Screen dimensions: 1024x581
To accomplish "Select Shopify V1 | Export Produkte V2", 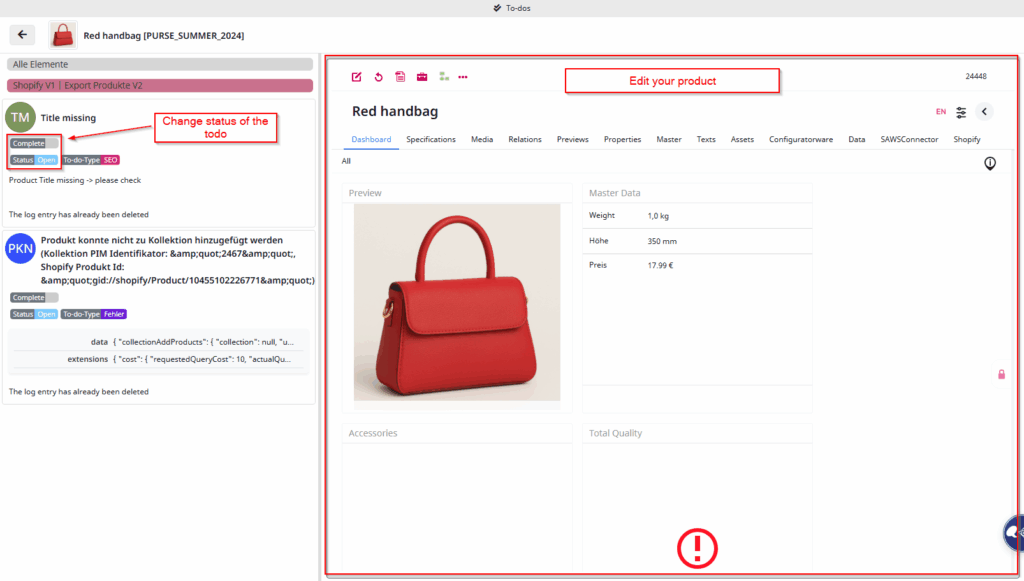I will (160, 86).
